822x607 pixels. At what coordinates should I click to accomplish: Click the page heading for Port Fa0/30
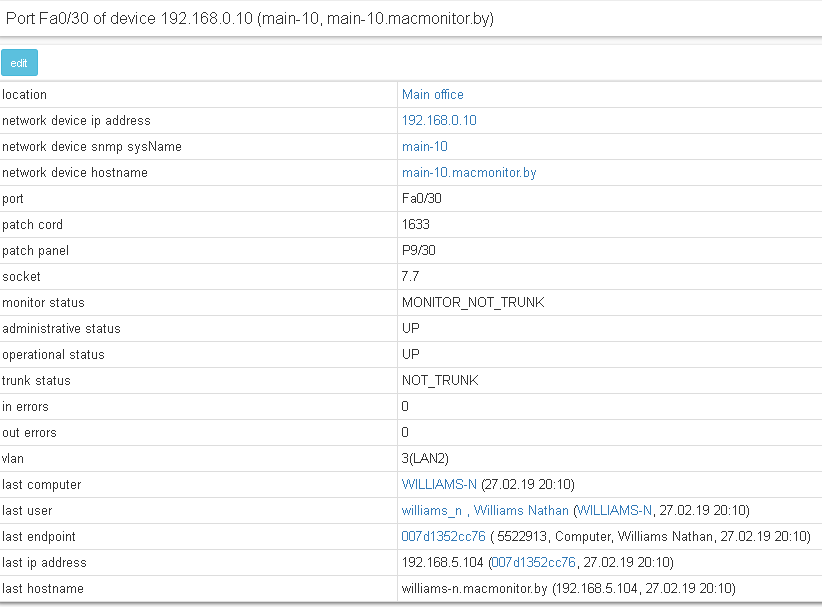[256, 19]
